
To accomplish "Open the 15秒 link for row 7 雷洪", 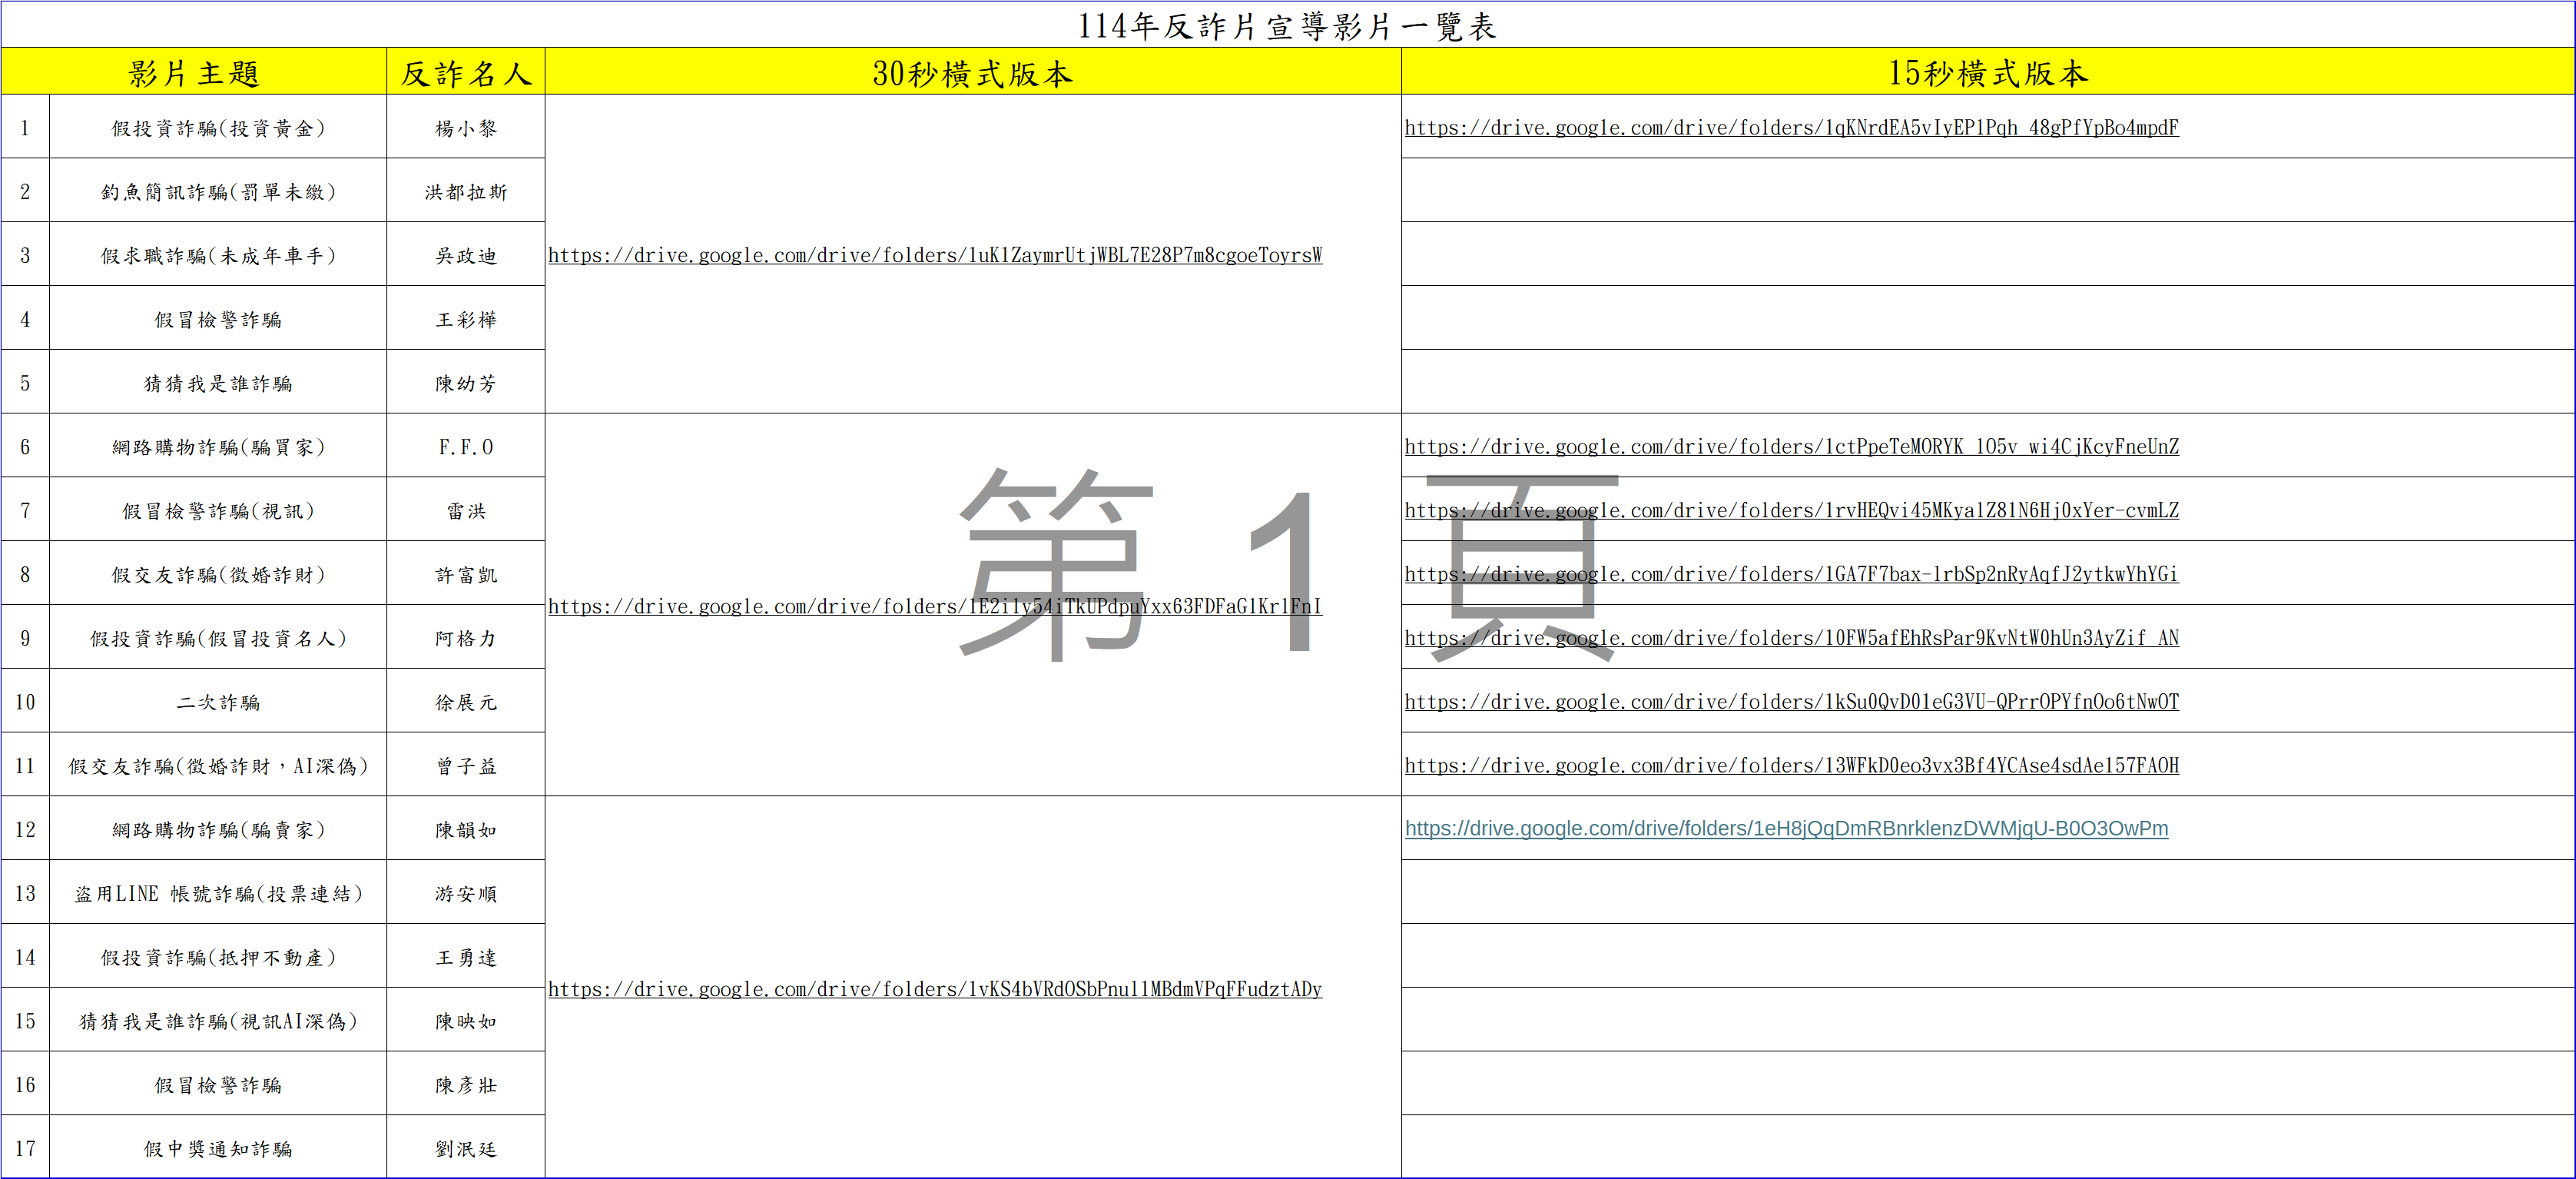I will coord(1790,511).
